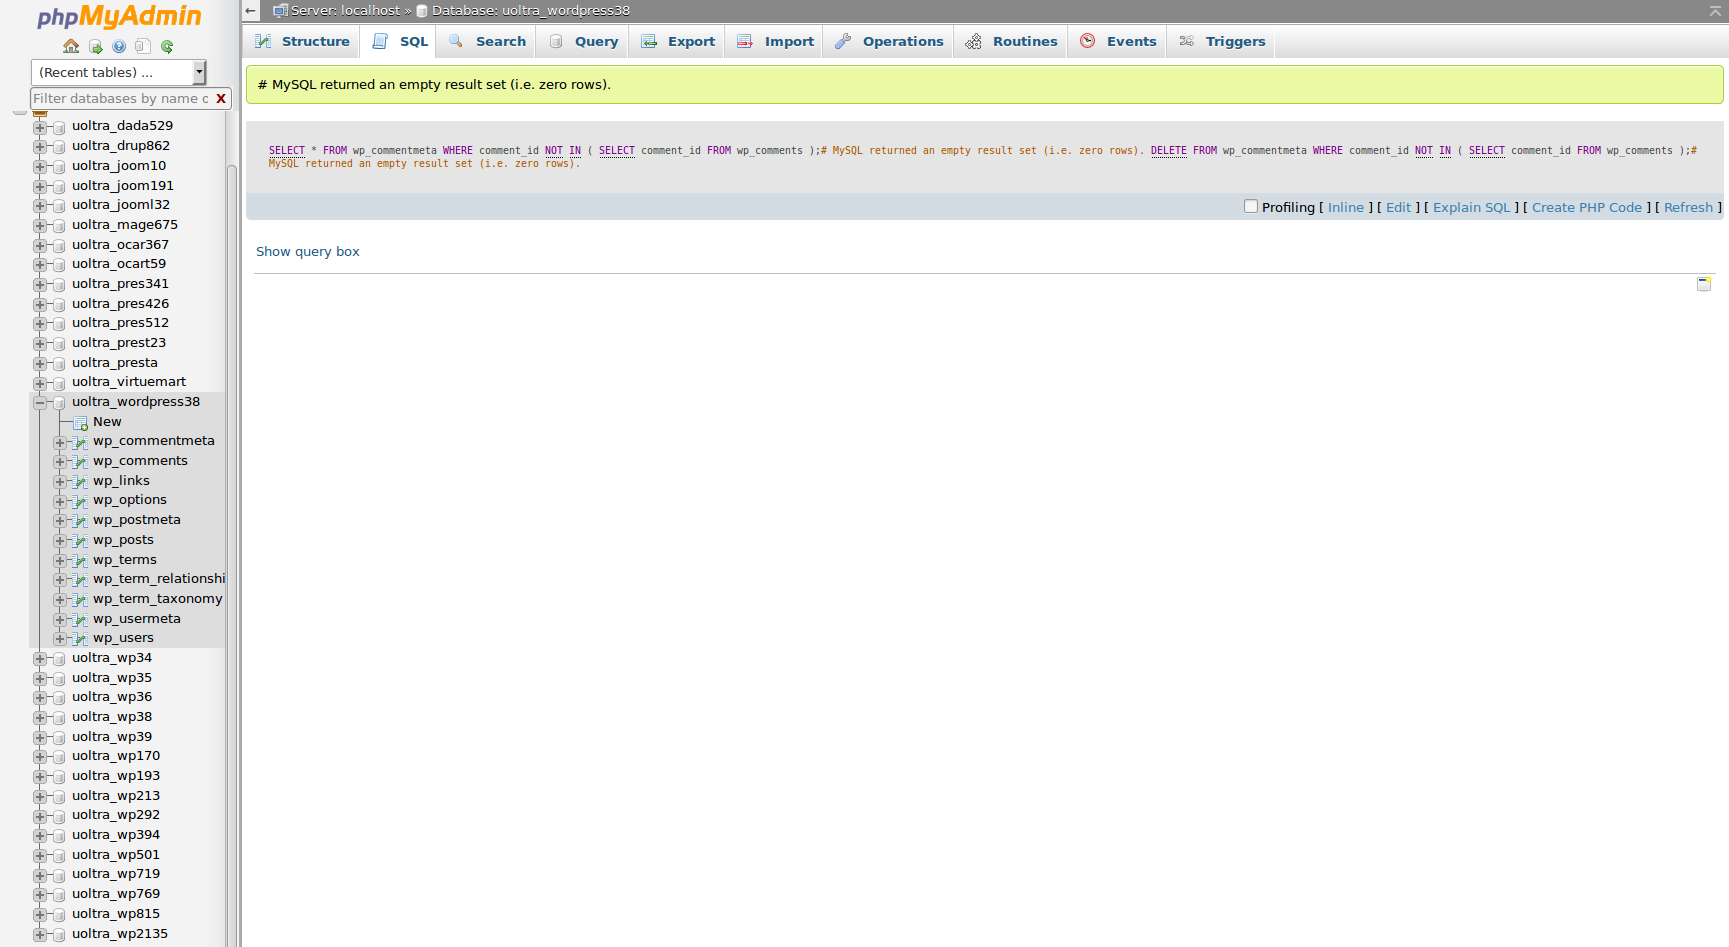Viewport: 1729px width, 947px height.
Task: Click the Database: uoltra_wordpress38 breadcrumb
Action: coord(531,11)
